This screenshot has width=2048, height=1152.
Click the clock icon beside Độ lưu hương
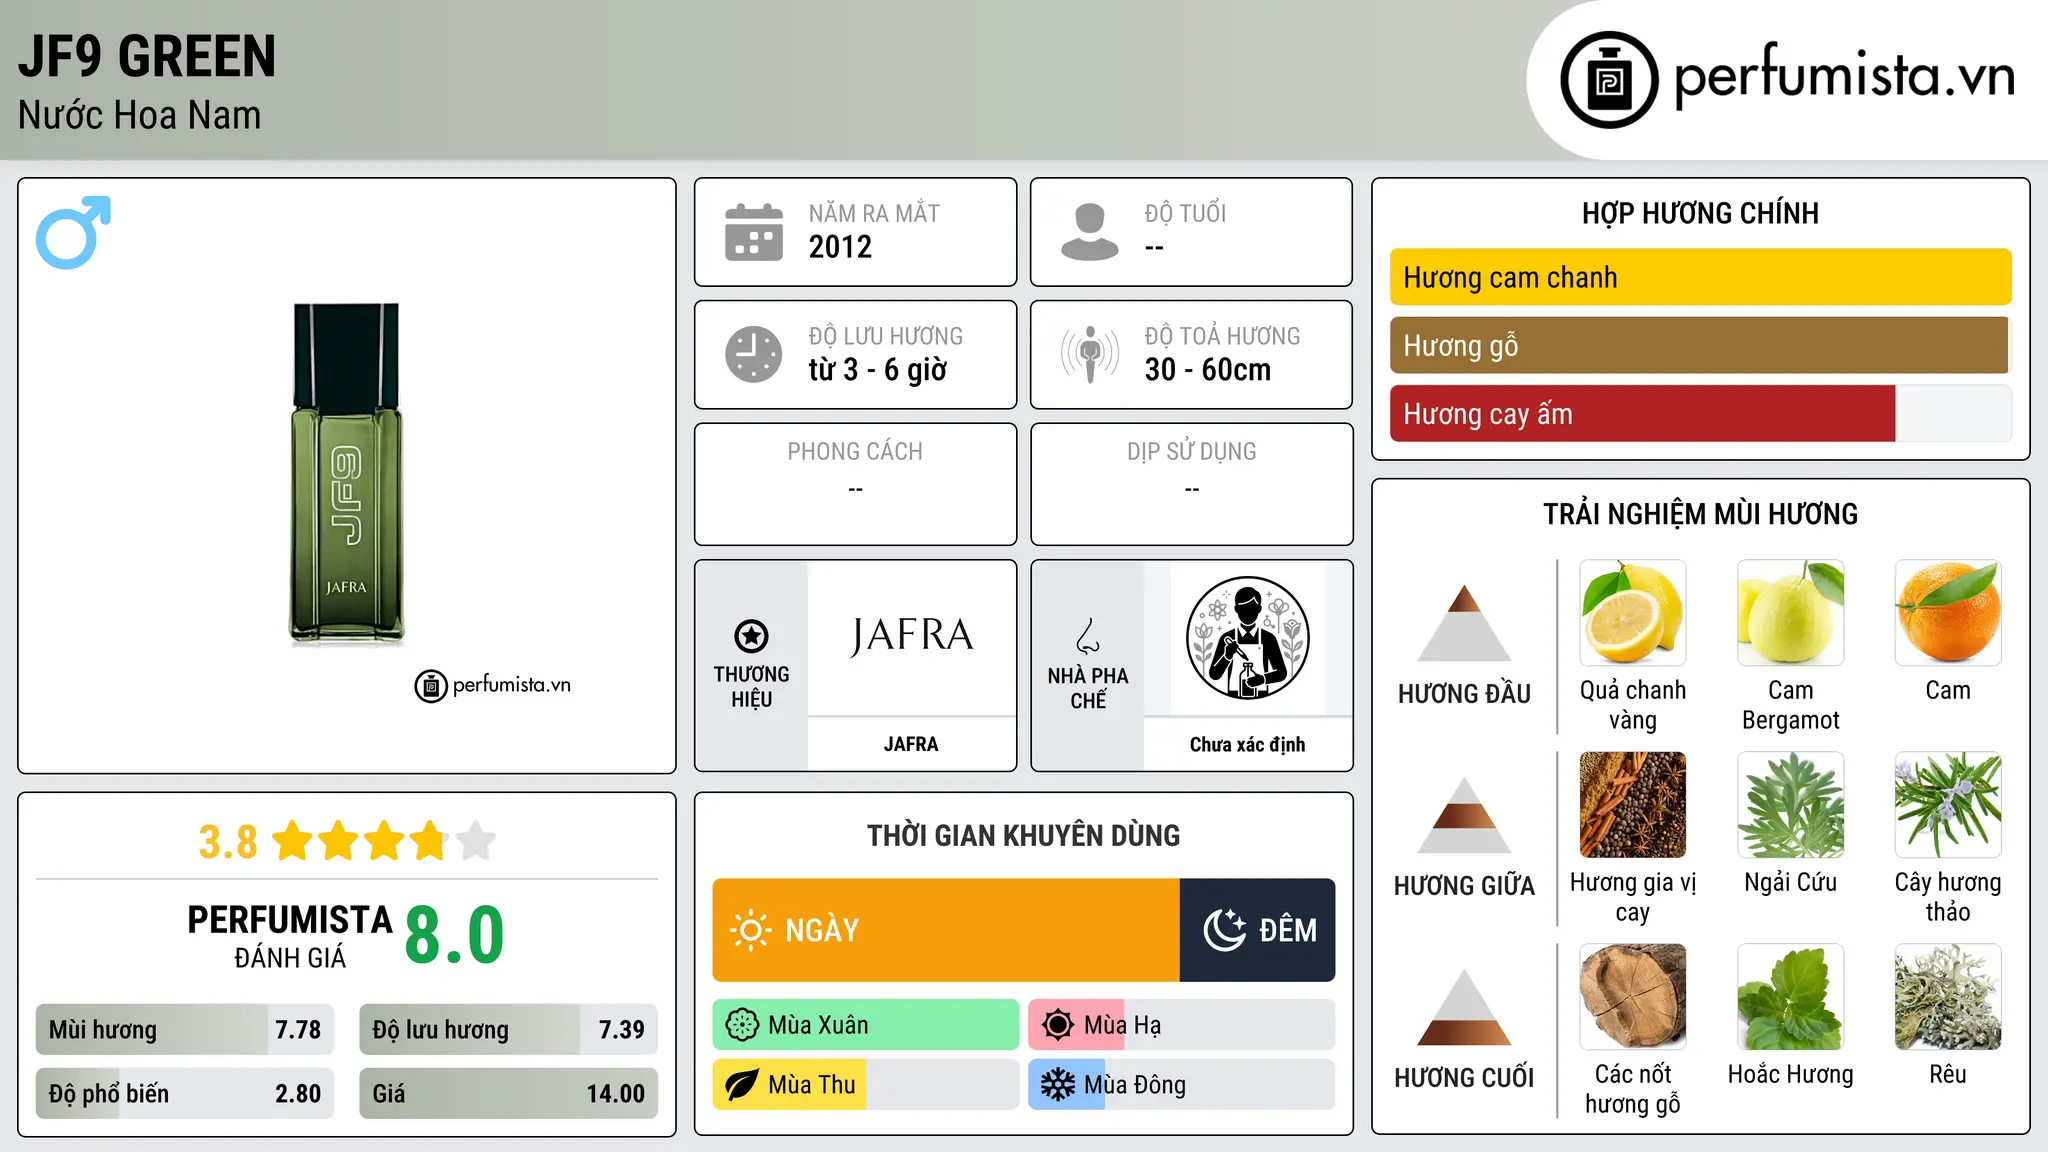pos(754,354)
